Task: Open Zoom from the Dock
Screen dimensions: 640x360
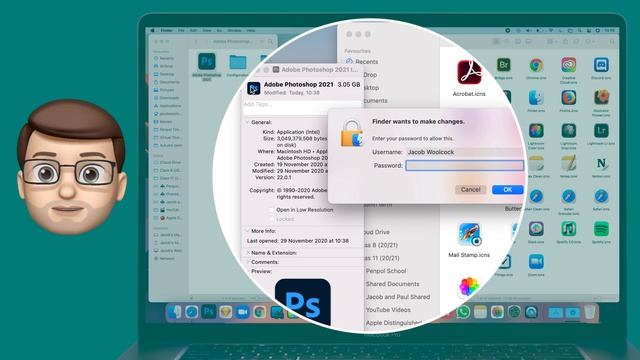Action: 242,312
